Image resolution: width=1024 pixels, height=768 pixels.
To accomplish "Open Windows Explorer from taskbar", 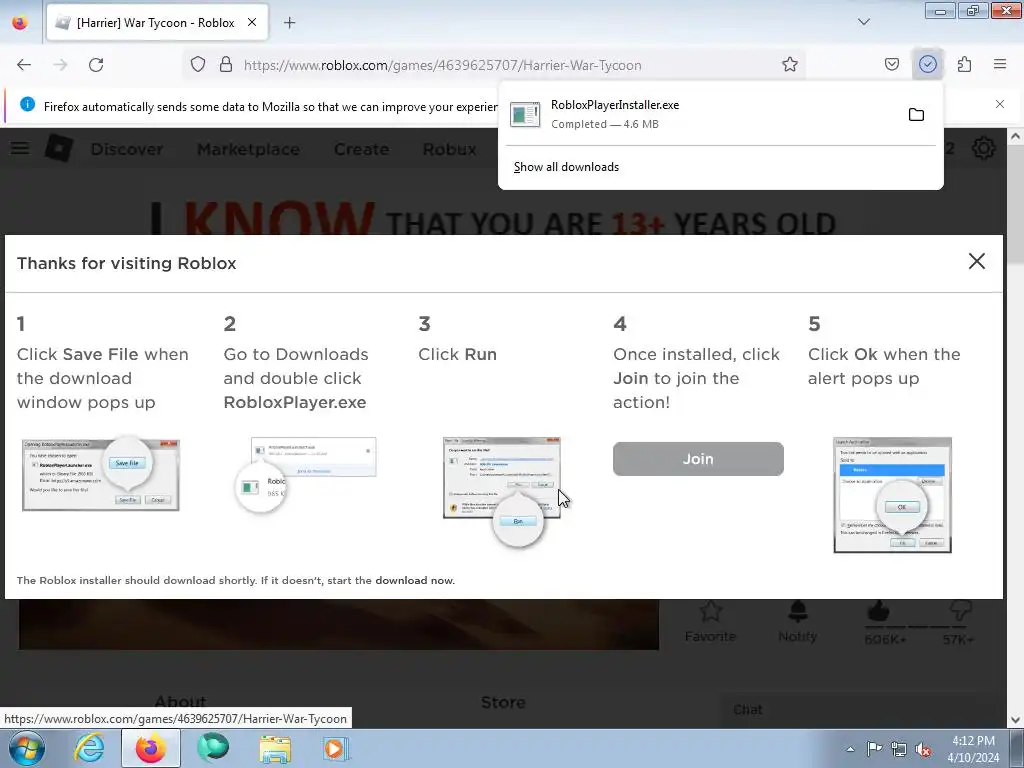I will (x=275, y=748).
